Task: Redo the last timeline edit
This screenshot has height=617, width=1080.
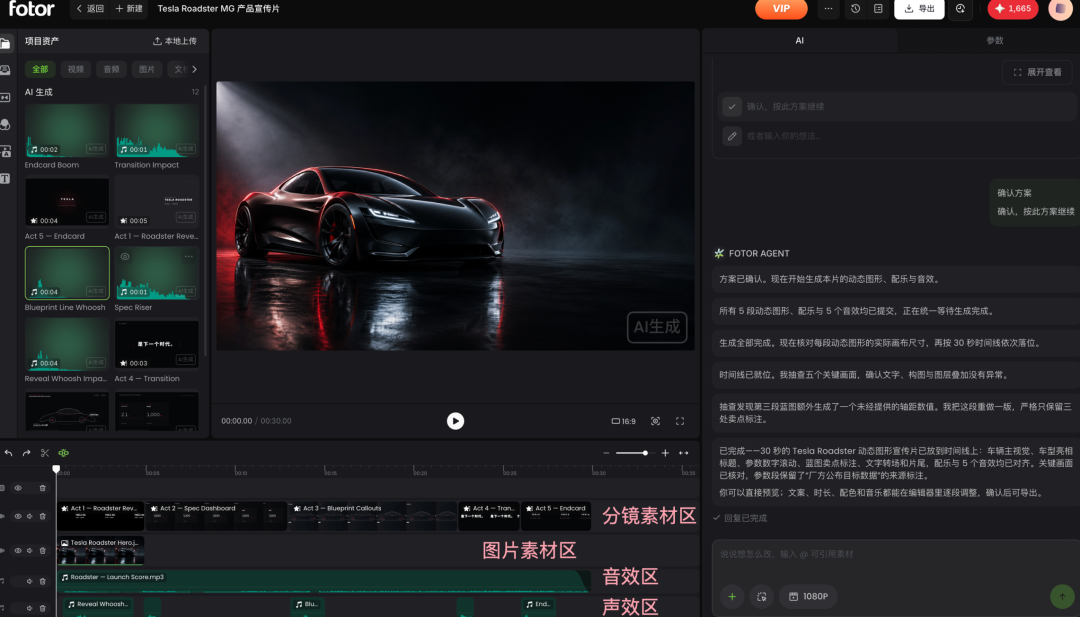Action: 26,452
